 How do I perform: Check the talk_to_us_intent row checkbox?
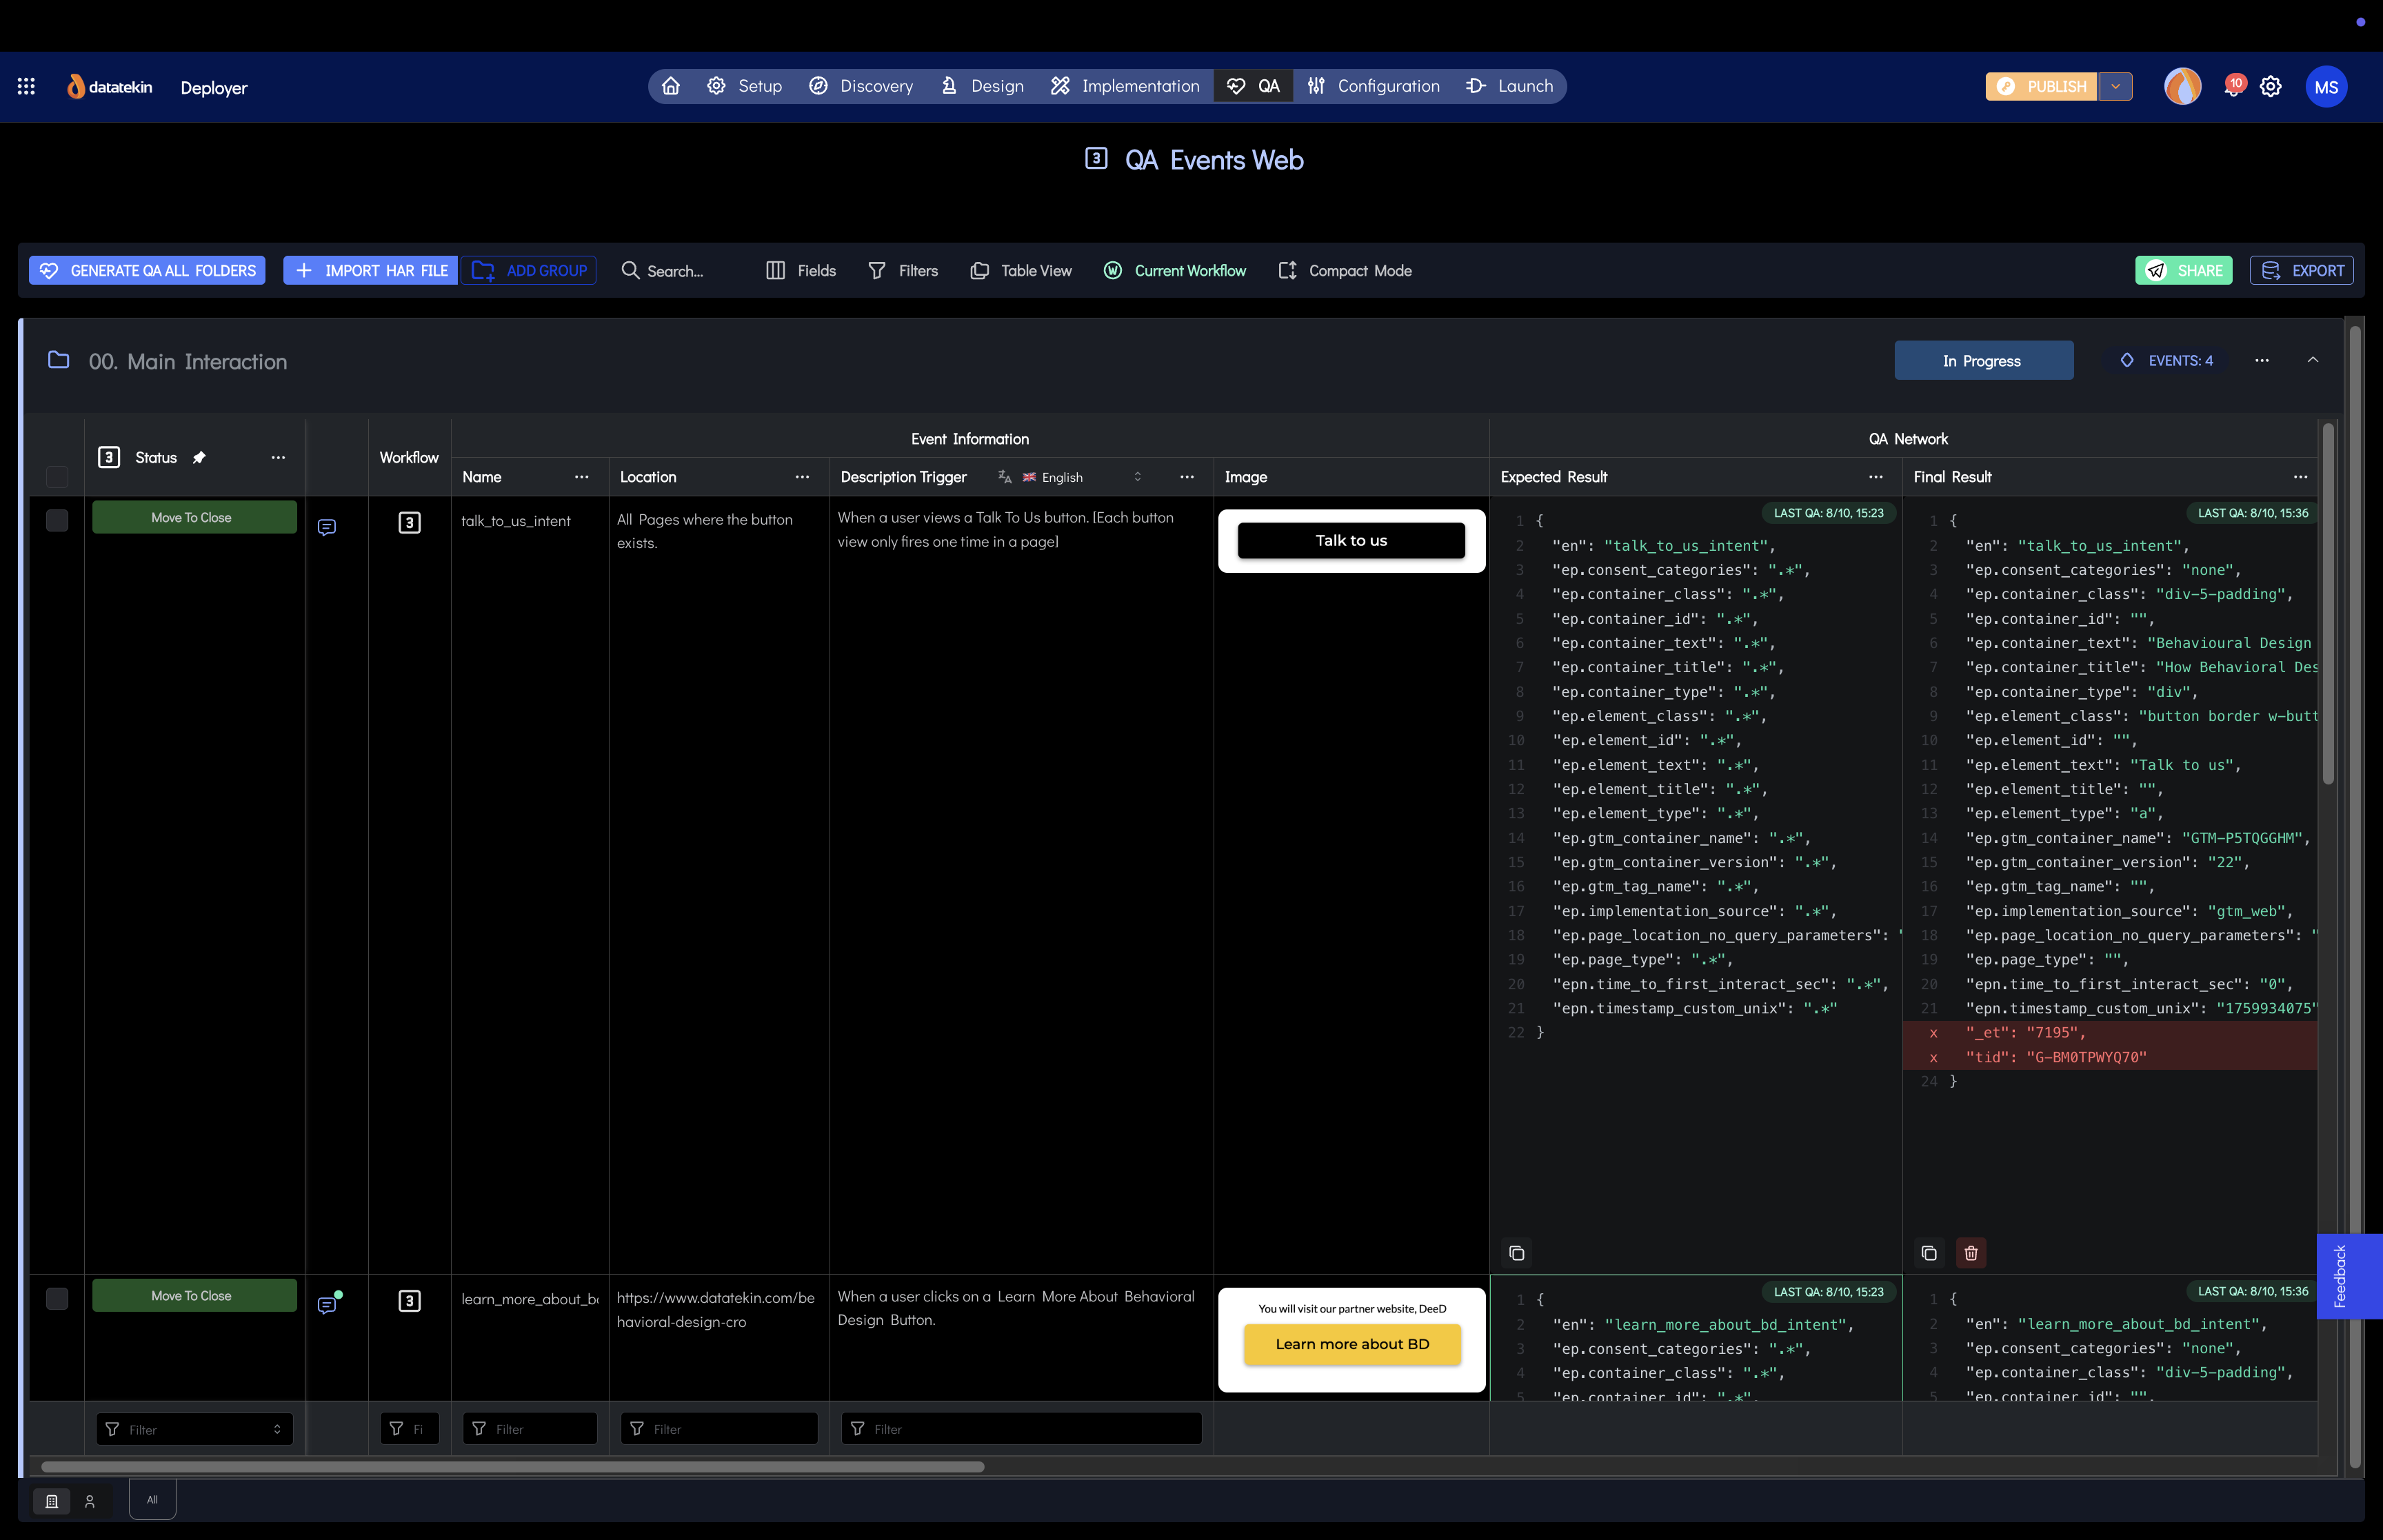57,520
